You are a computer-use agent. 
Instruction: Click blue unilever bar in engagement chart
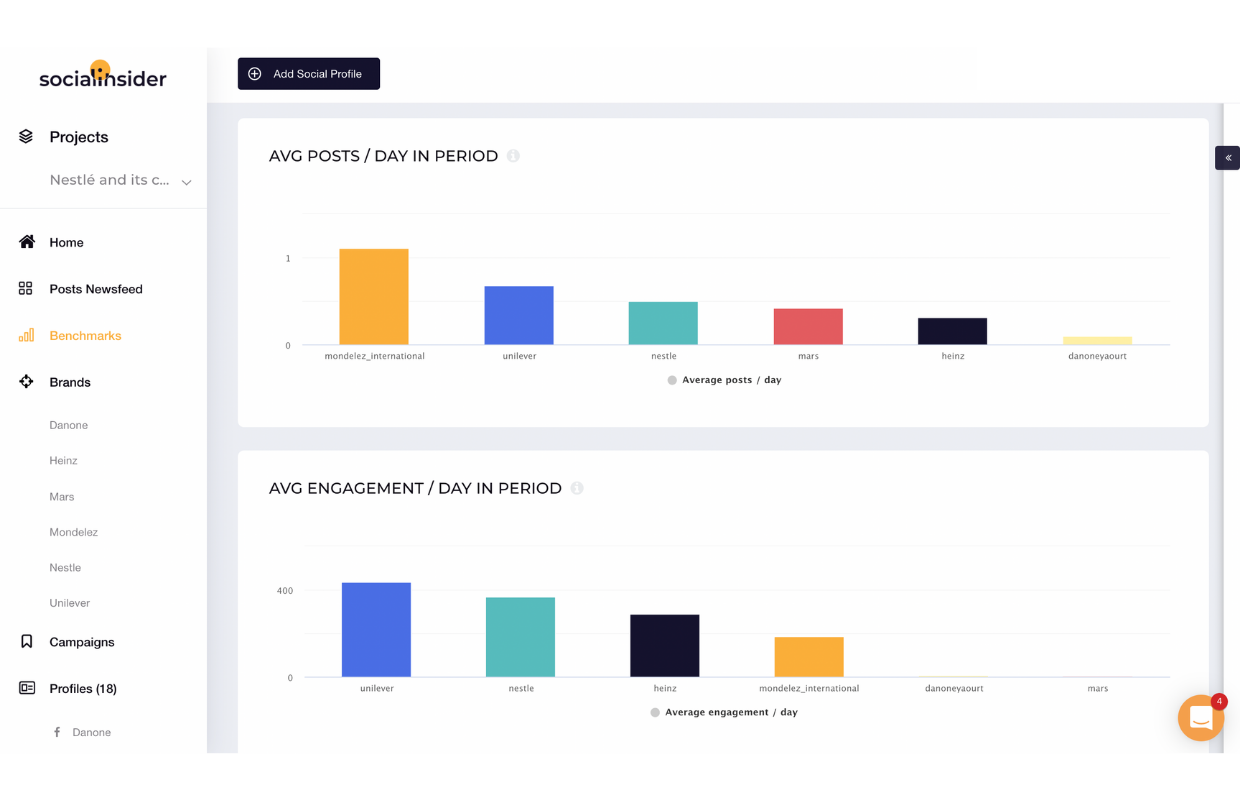coord(376,630)
